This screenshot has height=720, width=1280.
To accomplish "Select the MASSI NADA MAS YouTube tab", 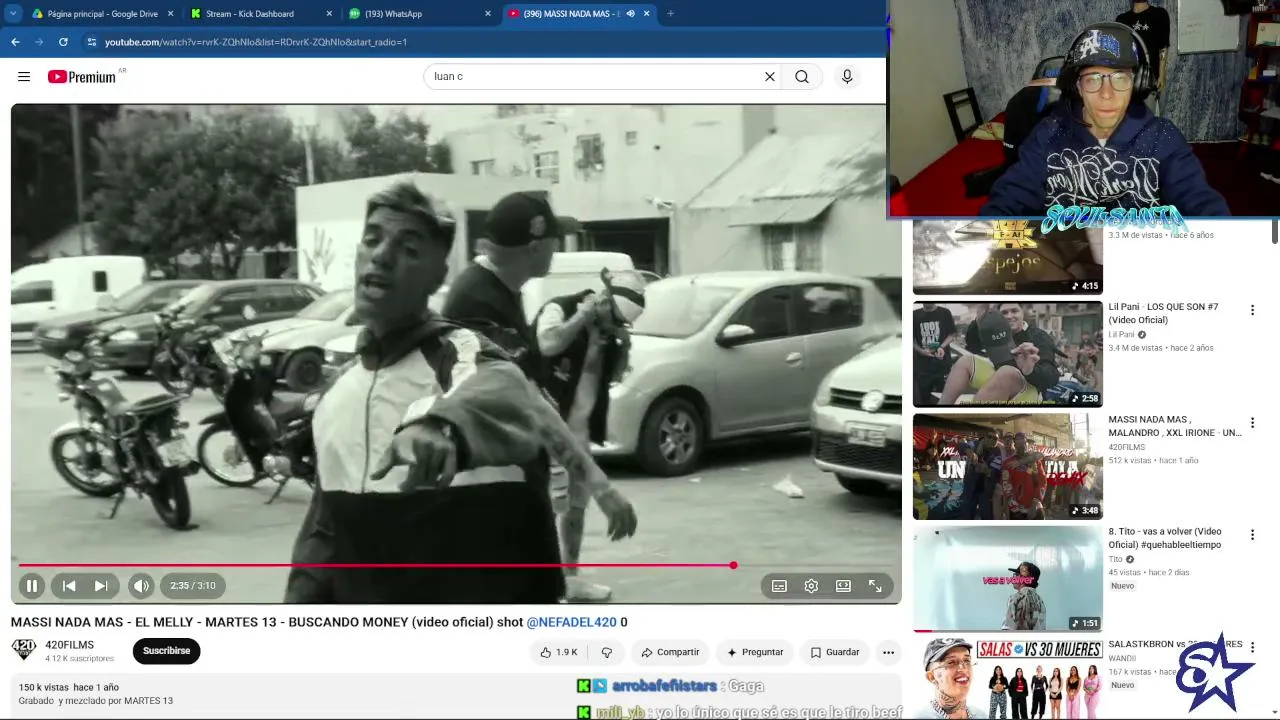I will tap(580, 14).
